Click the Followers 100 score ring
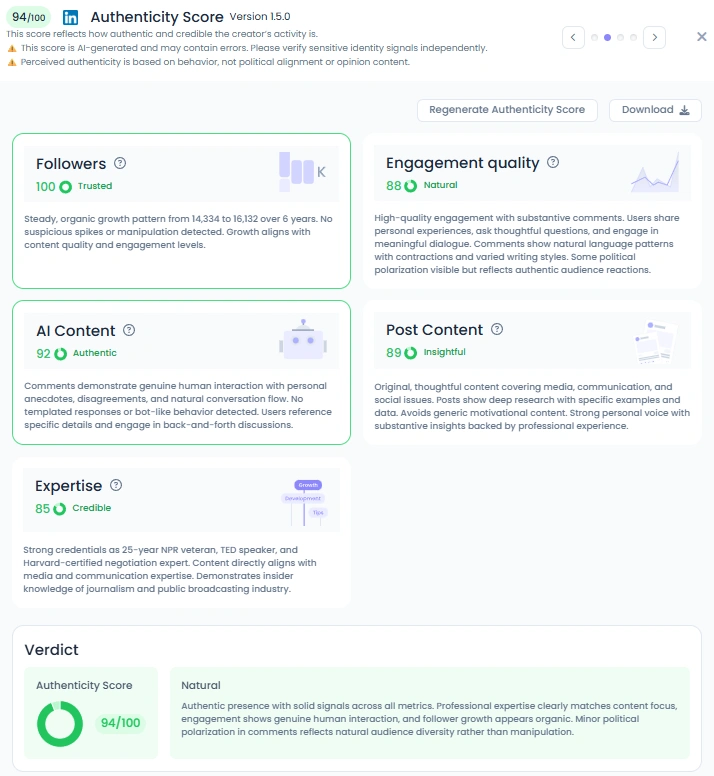The image size is (714, 776). click(65, 187)
